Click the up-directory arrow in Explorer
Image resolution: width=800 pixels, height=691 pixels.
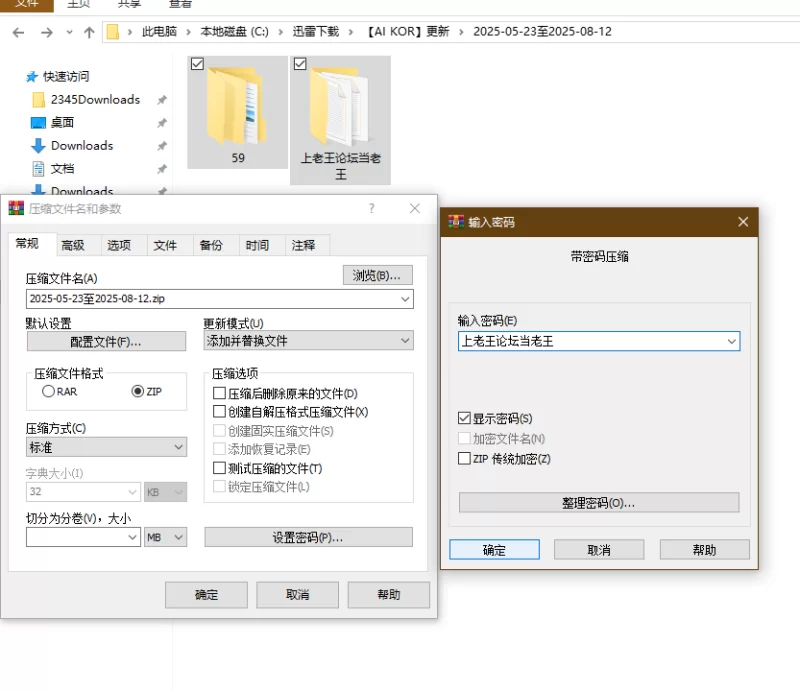point(89,32)
